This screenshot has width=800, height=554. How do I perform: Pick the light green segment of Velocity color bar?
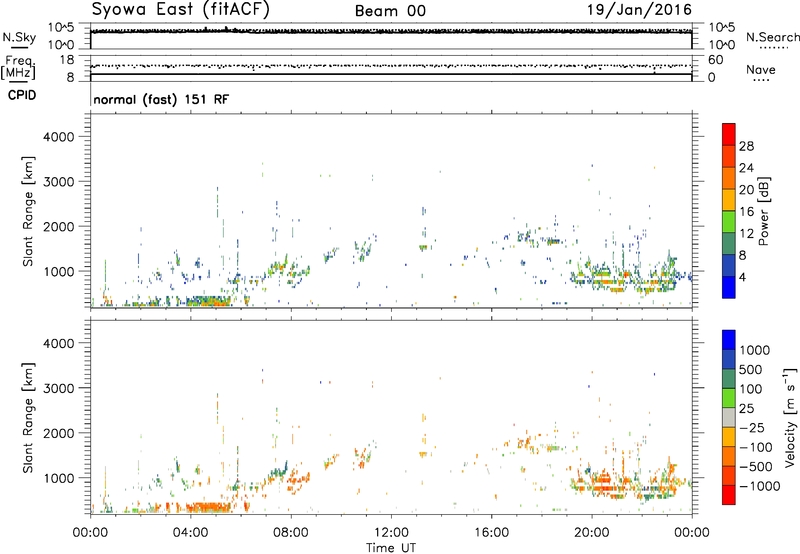[x=729, y=398]
